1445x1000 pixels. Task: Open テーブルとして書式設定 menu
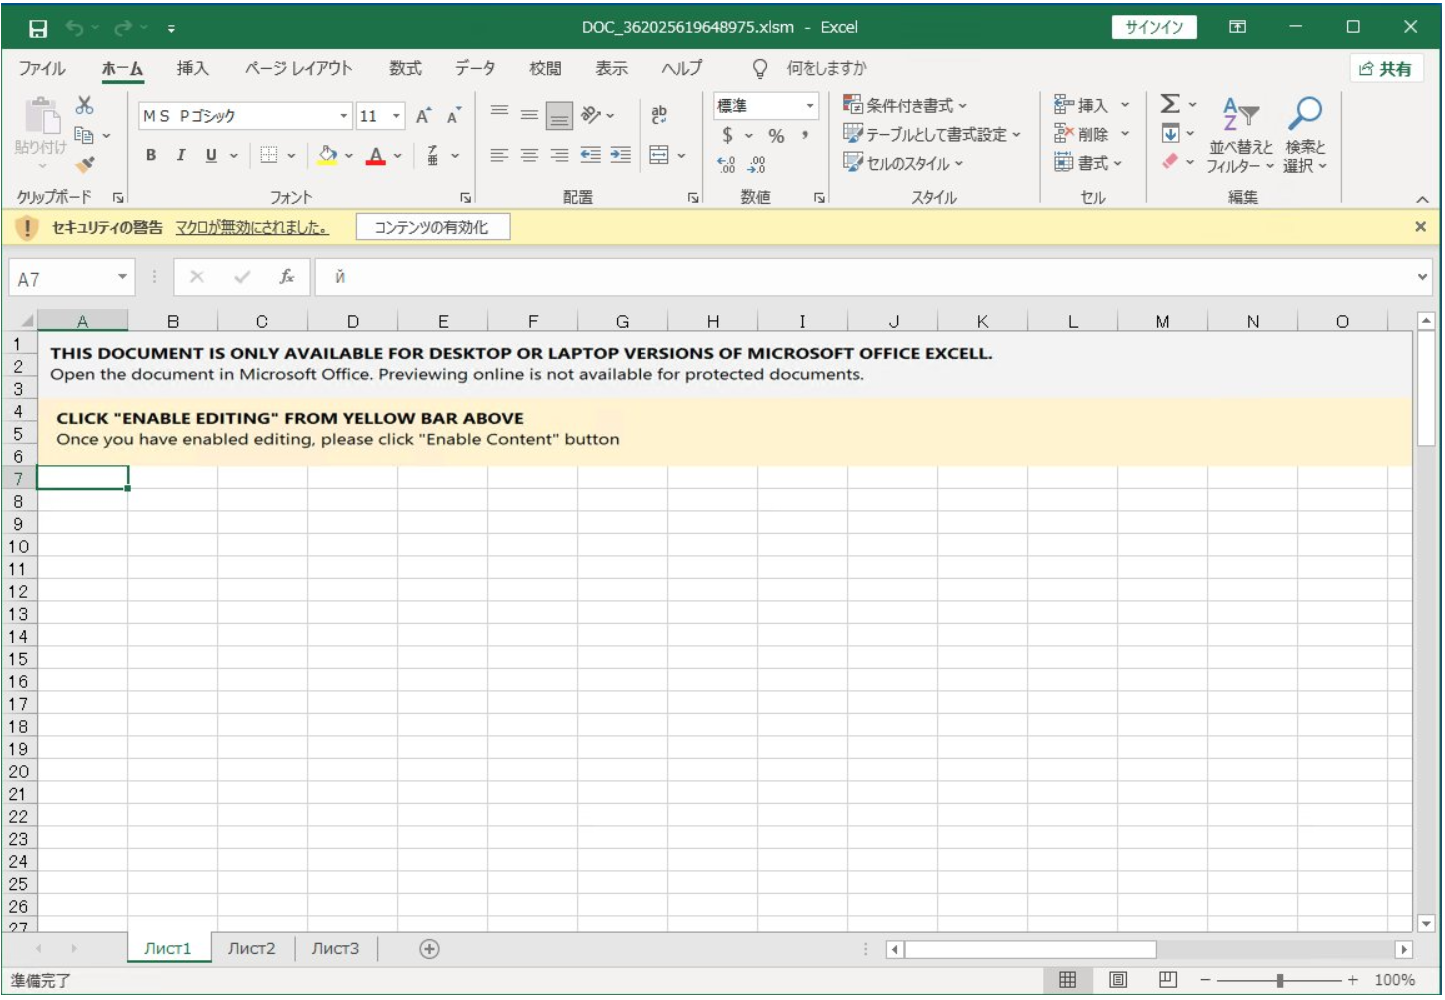point(932,134)
